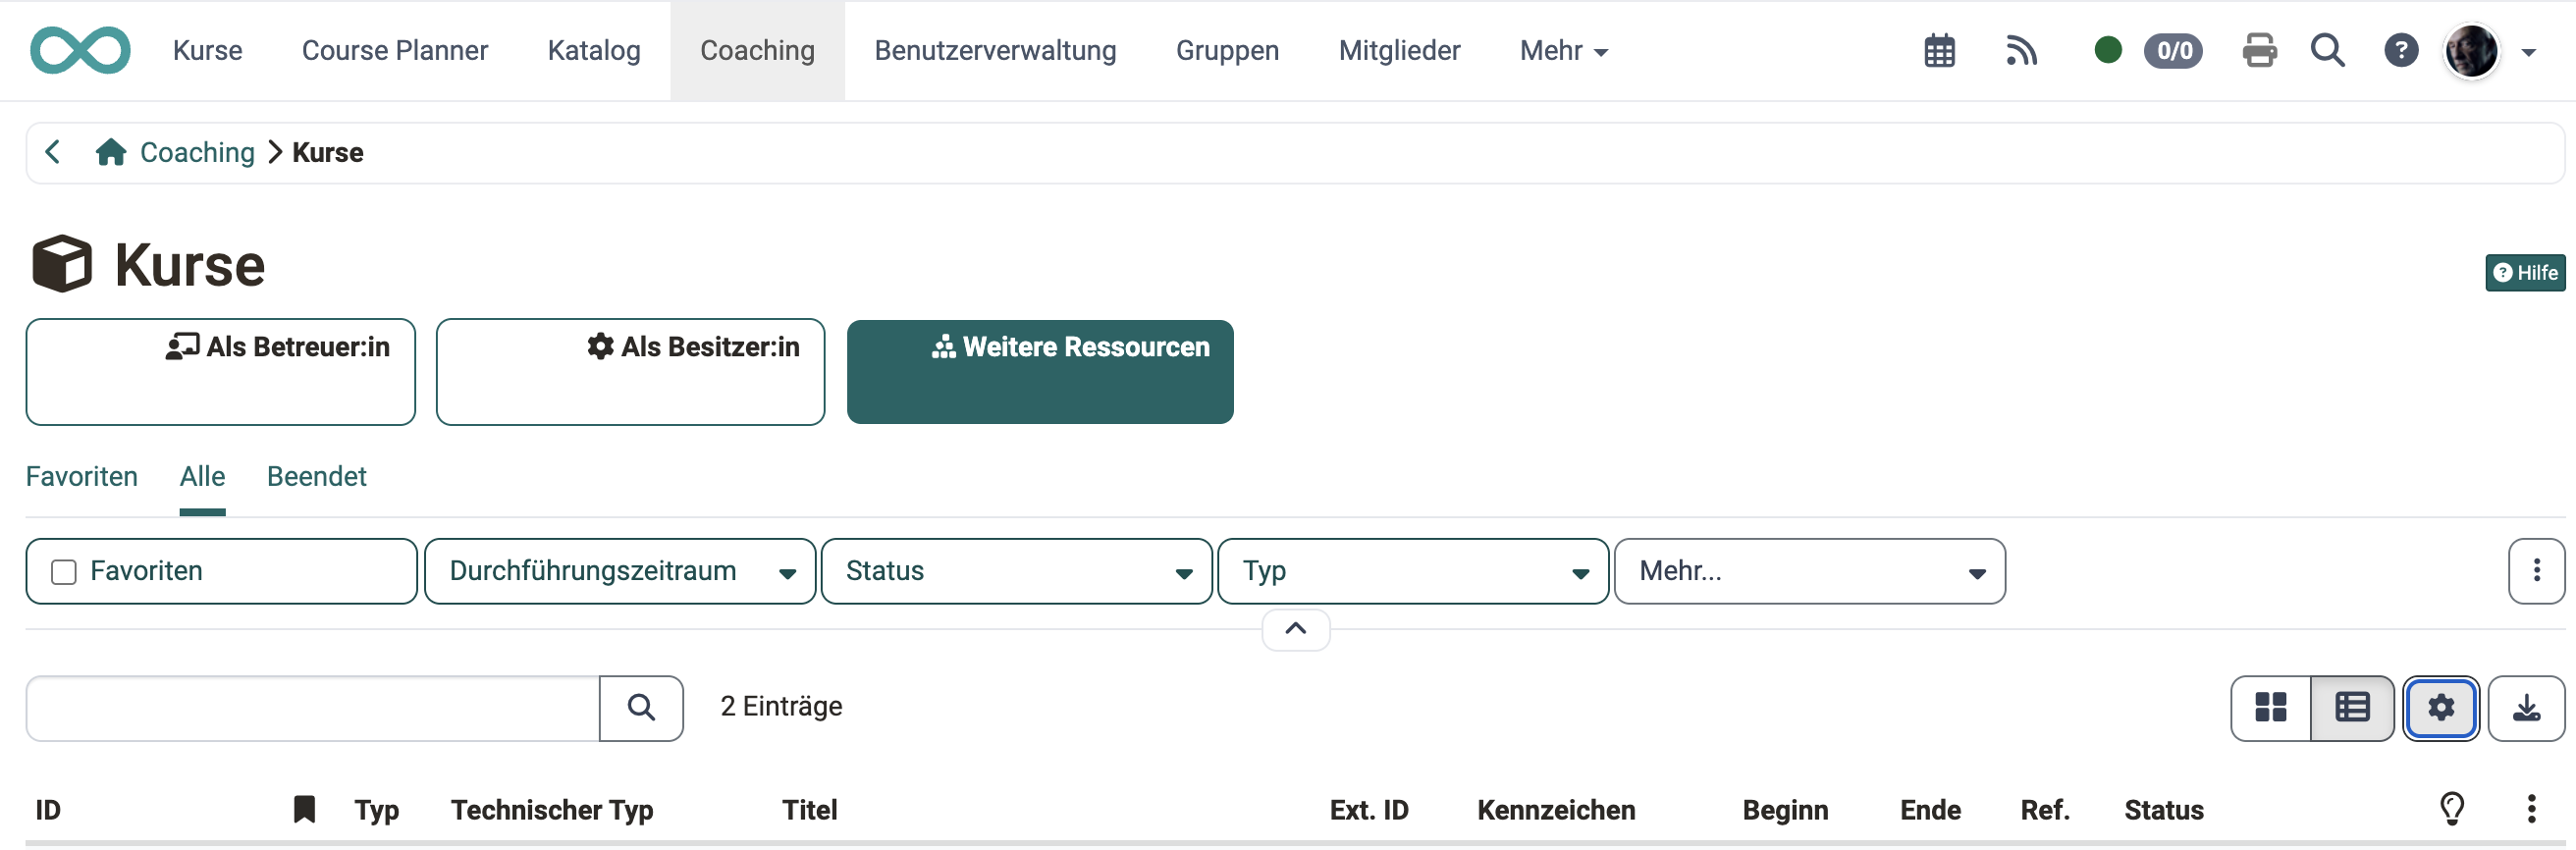Open Katalog in main navigation
The image size is (2576, 850).
(x=594, y=50)
